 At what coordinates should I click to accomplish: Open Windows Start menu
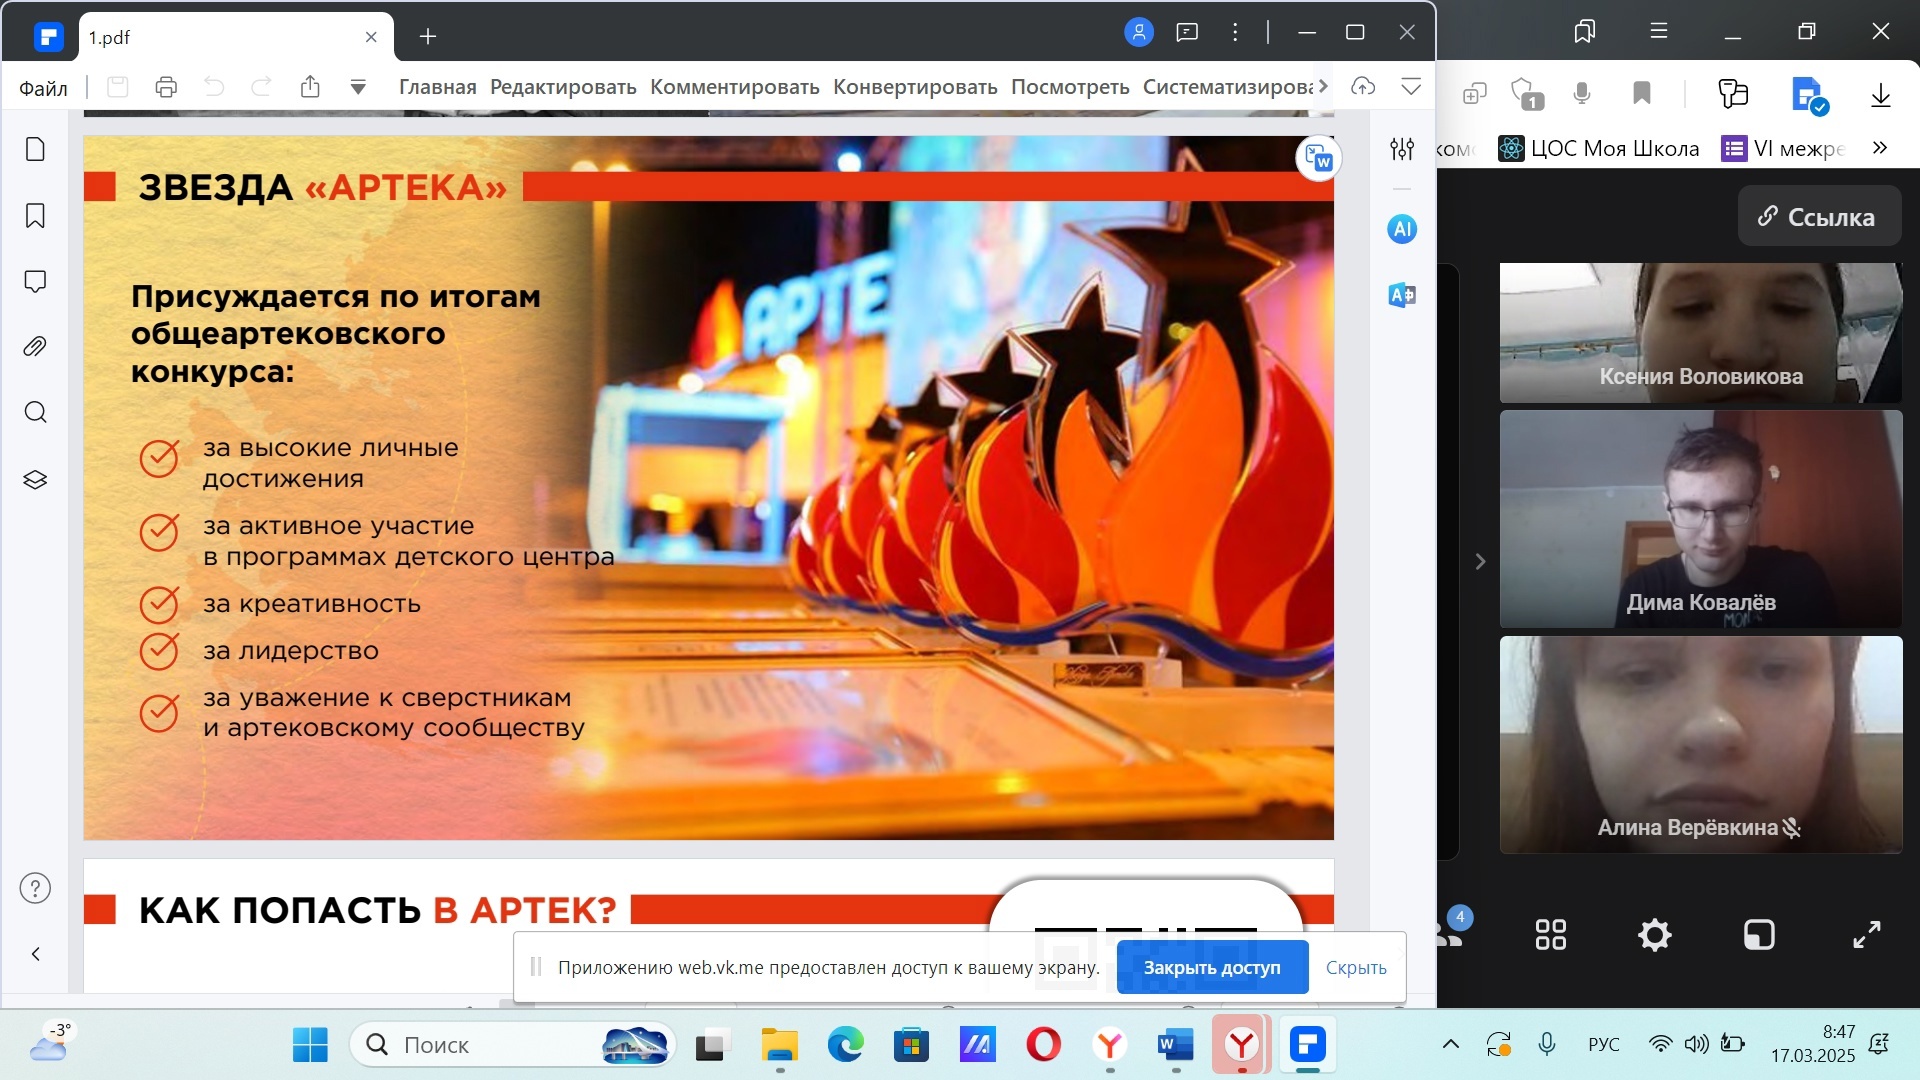pyautogui.click(x=310, y=1045)
